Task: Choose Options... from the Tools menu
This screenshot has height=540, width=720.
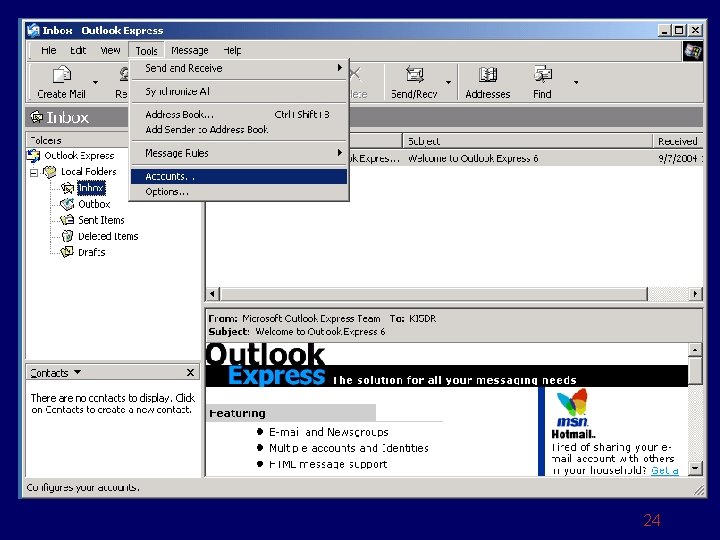Action: tap(239, 192)
